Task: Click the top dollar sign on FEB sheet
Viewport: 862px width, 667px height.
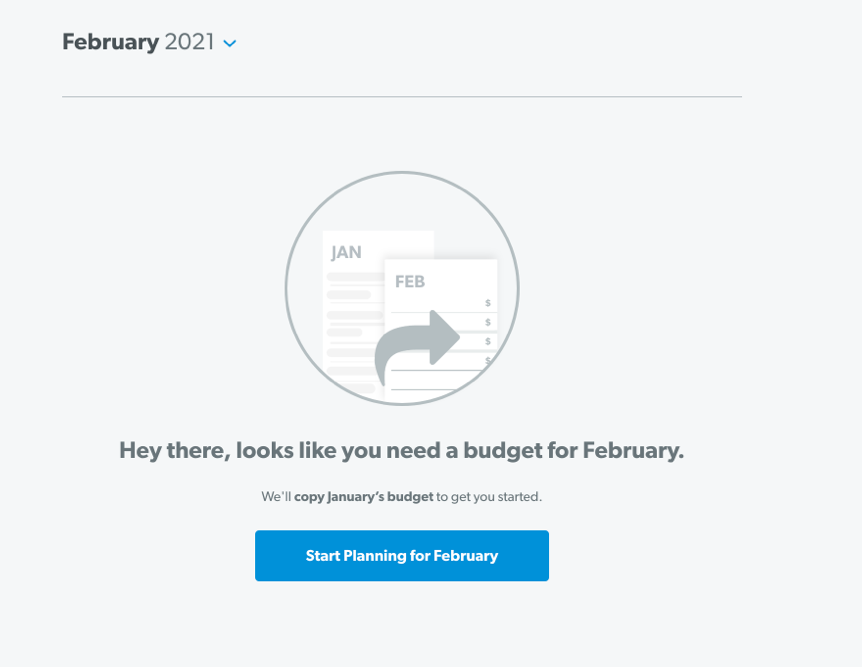Action: (488, 303)
